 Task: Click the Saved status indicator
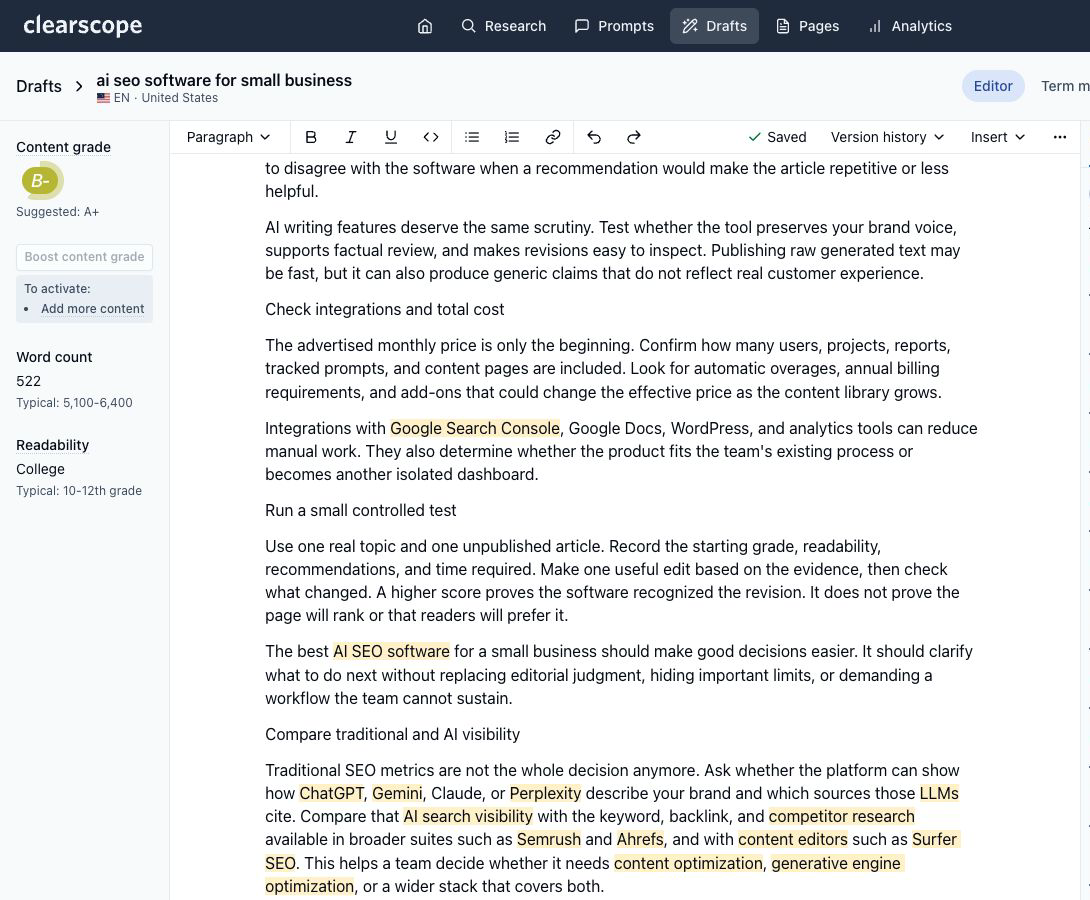pos(777,137)
